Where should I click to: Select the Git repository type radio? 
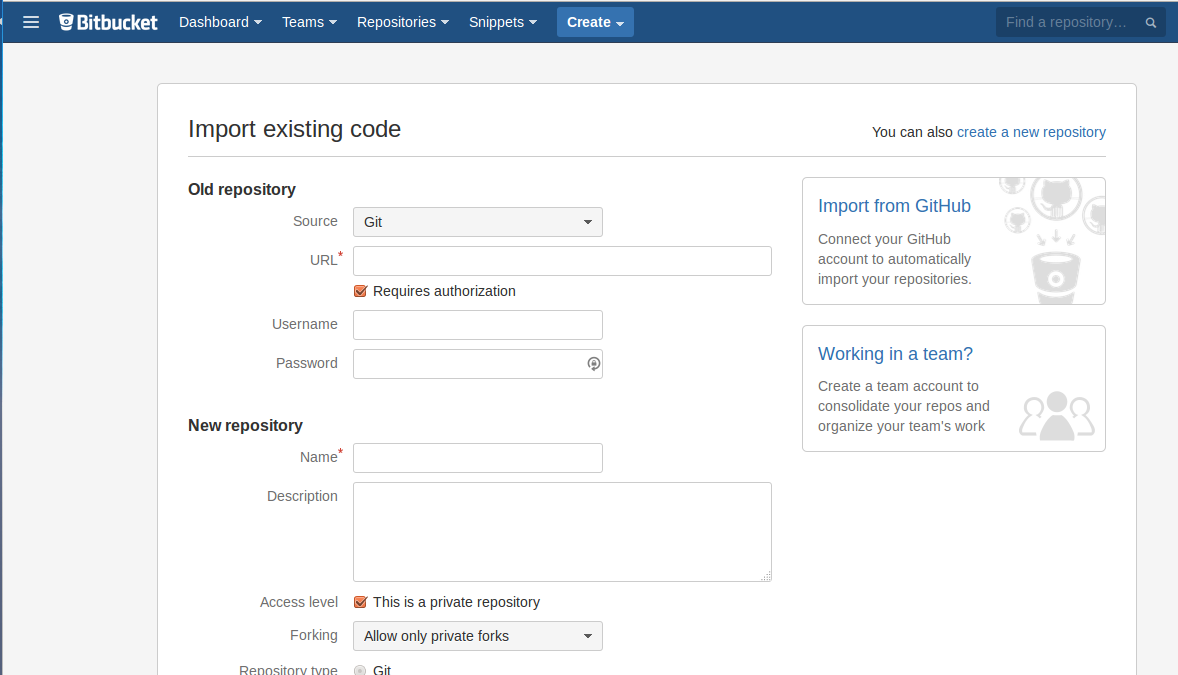pyautogui.click(x=360, y=670)
